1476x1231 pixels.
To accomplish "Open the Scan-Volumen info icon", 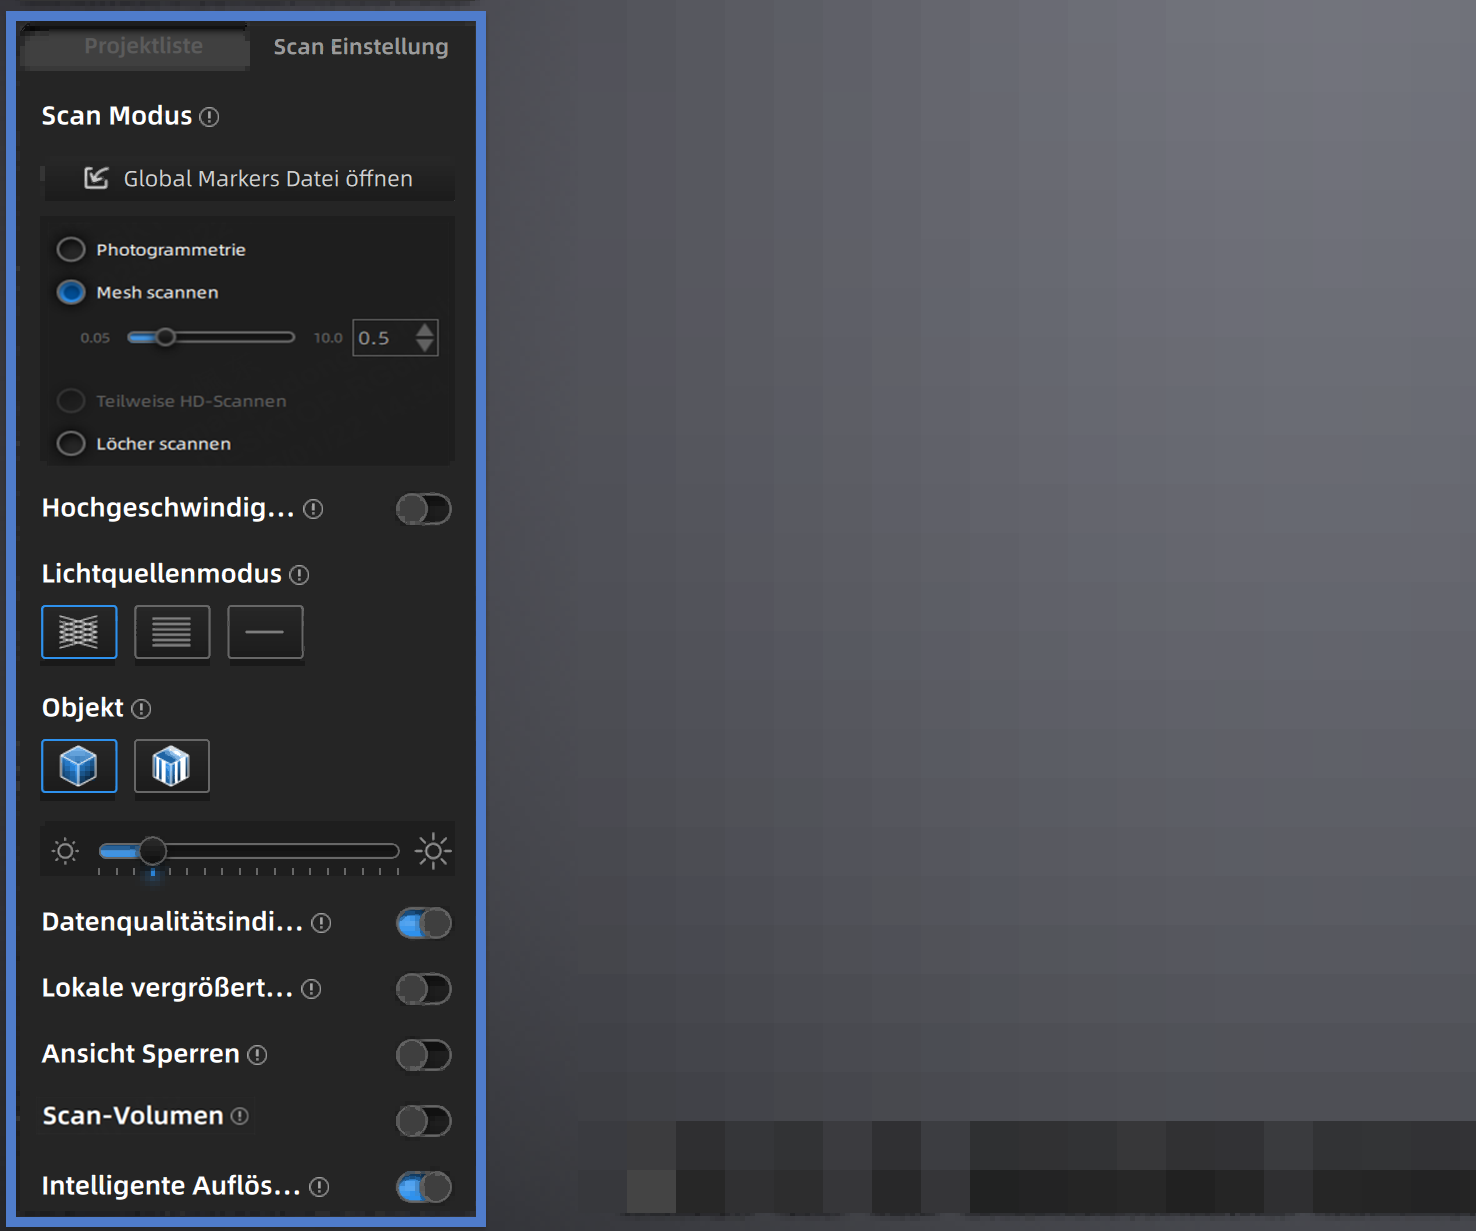I will coord(240,1116).
